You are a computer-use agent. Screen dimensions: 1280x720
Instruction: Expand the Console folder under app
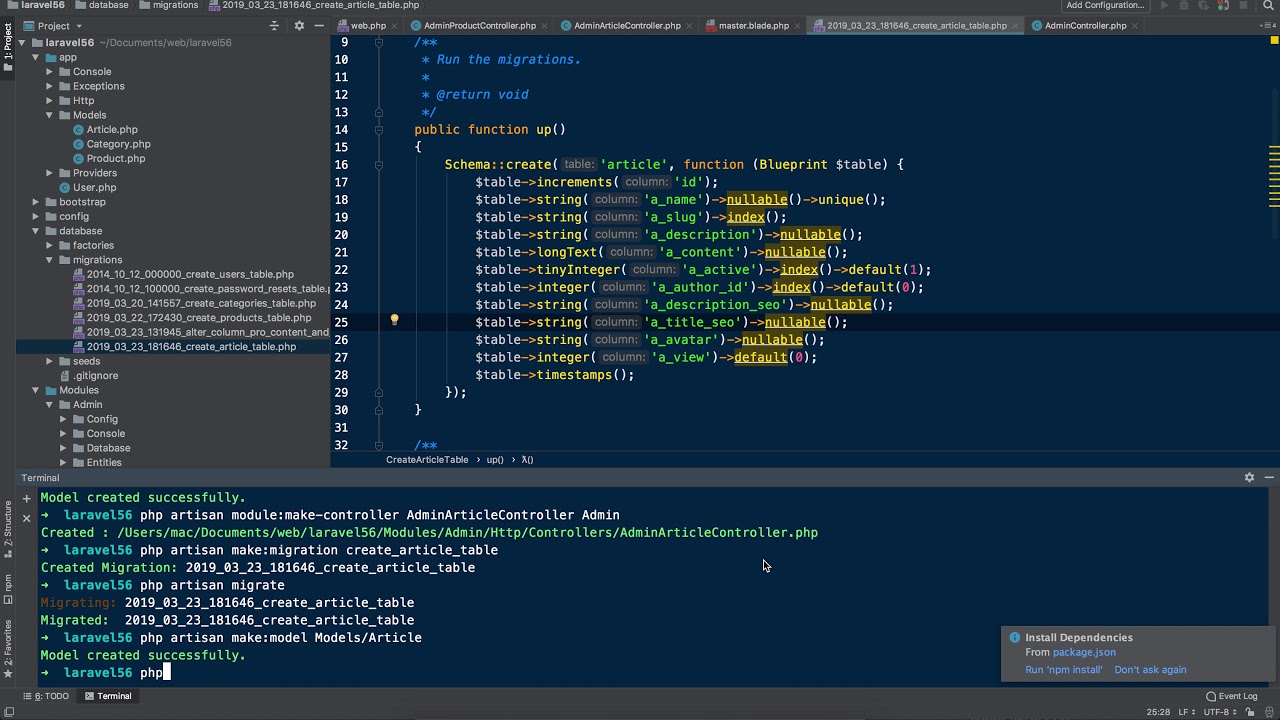tap(50, 72)
